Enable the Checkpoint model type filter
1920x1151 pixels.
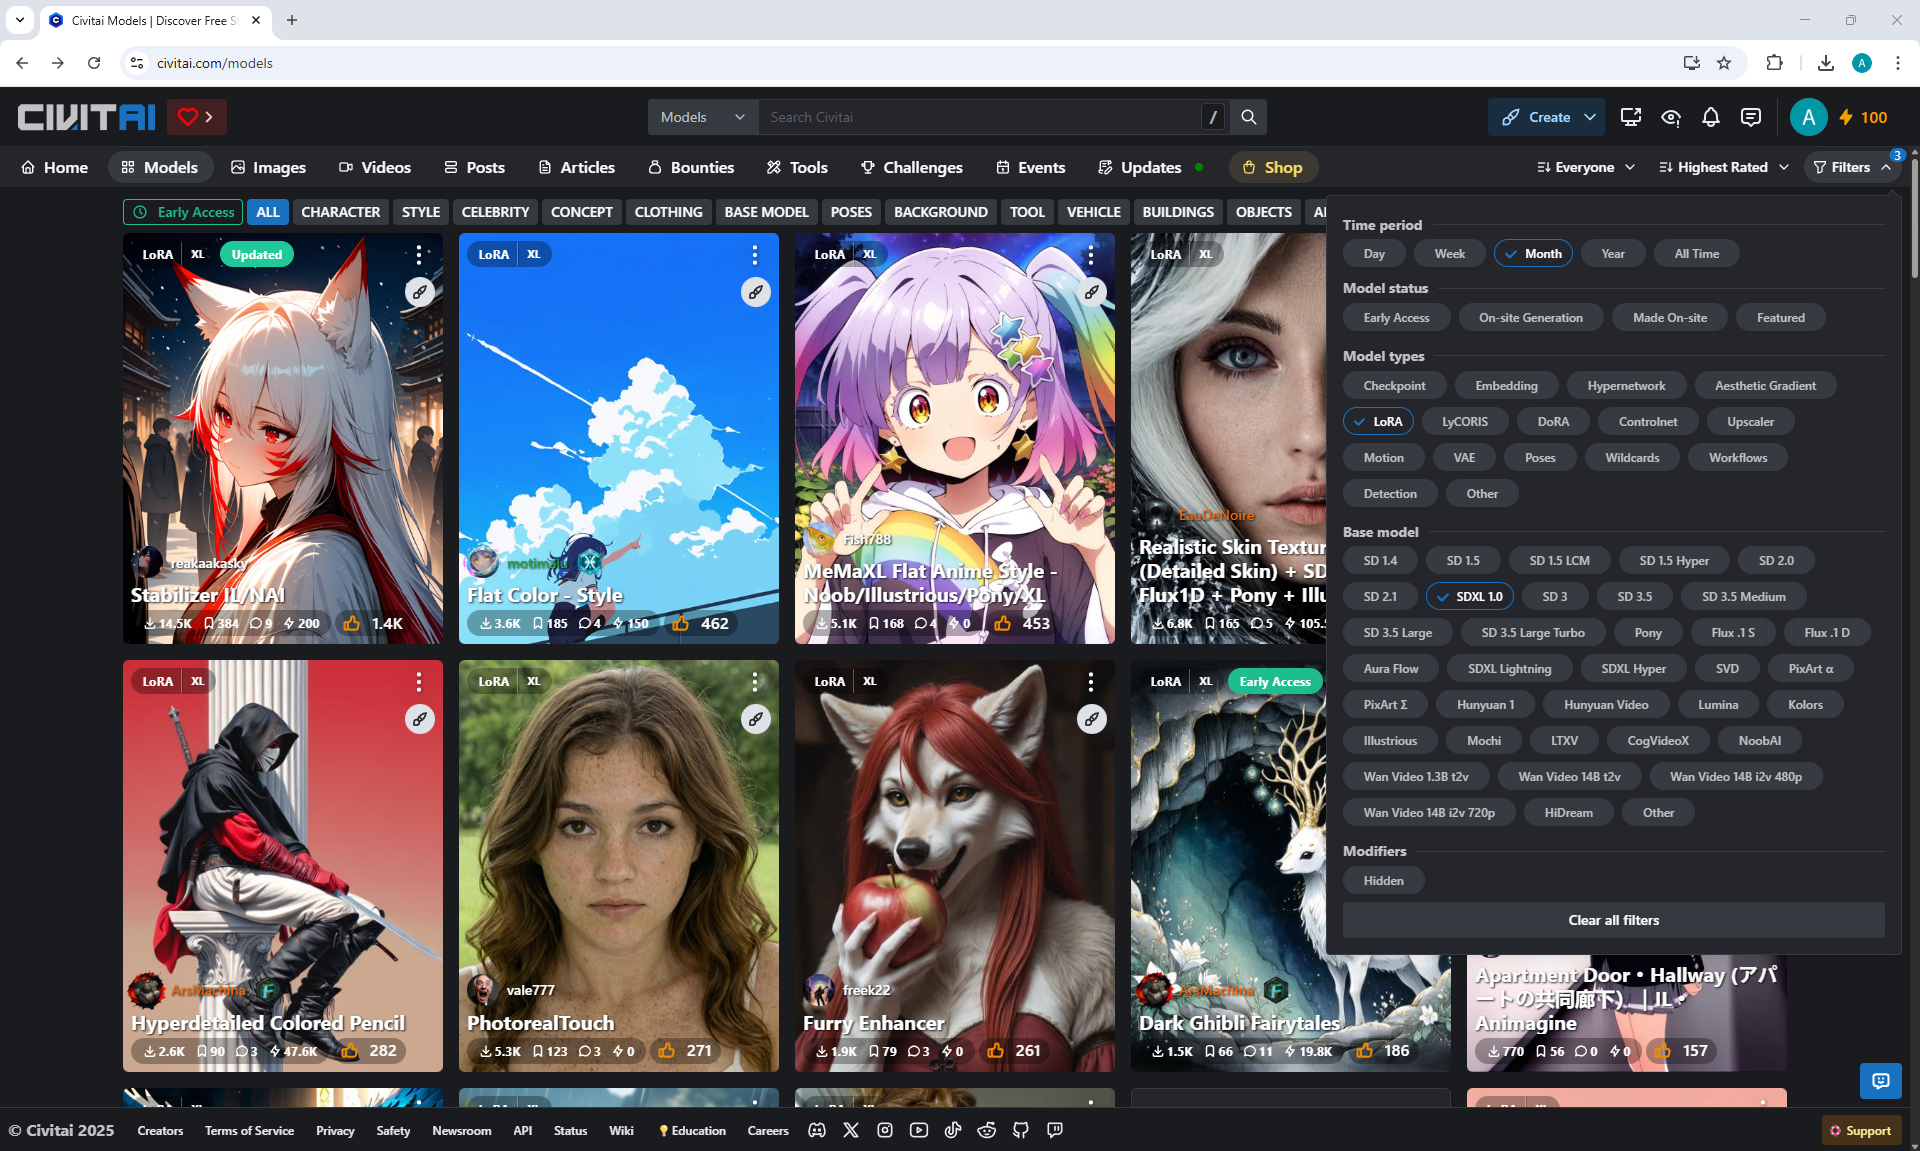[x=1394, y=386]
